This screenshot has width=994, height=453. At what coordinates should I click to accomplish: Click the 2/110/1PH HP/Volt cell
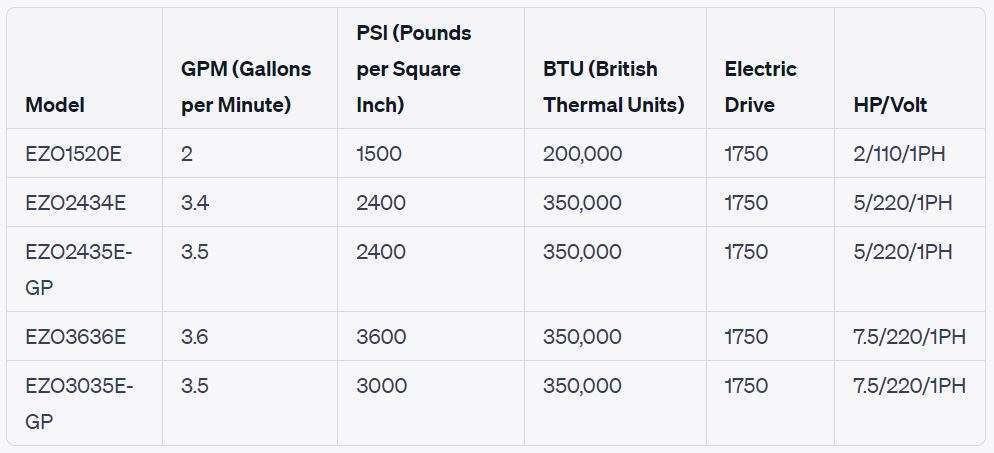(x=899, y=154)
